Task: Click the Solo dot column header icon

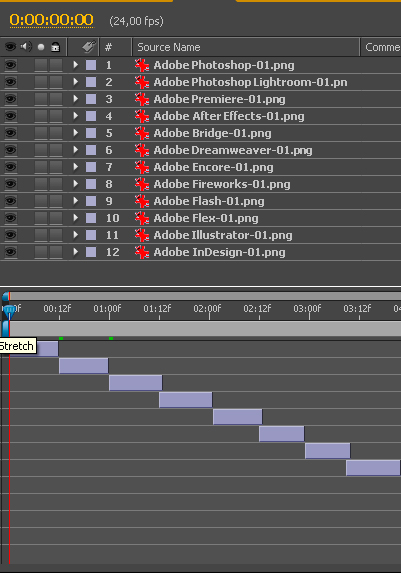Action: pyautogui.click(x=41, y=47)
